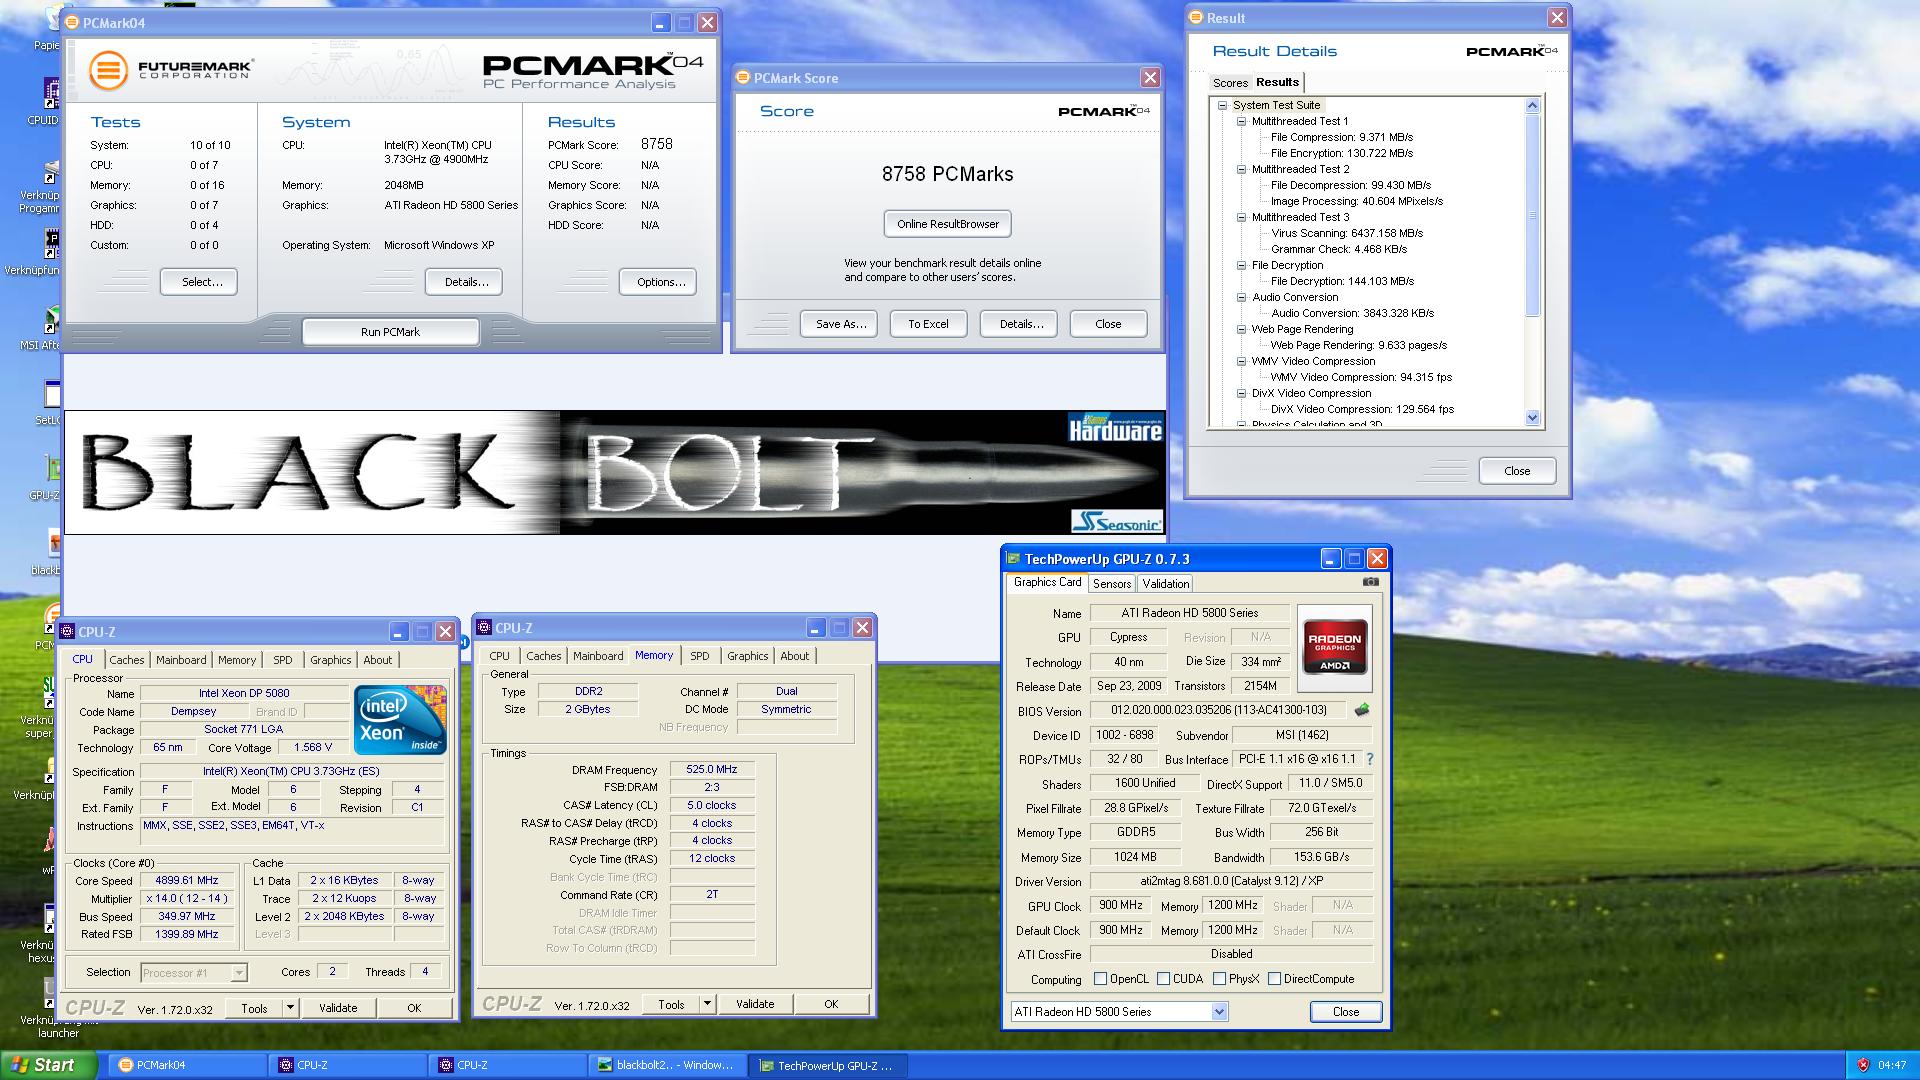
Task: Select the 'File Compression: 9.371 MB/s' tree row
Action: [1341, 137]
